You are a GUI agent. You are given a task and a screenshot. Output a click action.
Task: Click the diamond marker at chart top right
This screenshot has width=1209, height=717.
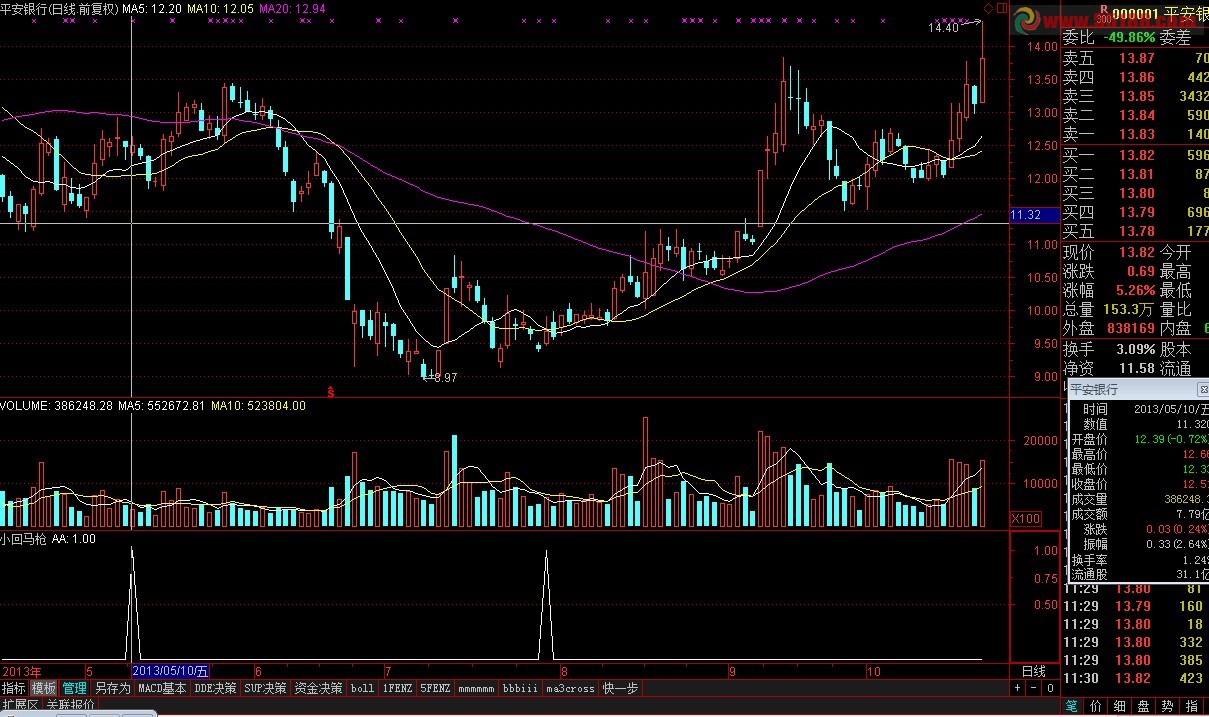click(x=987, y=8)
